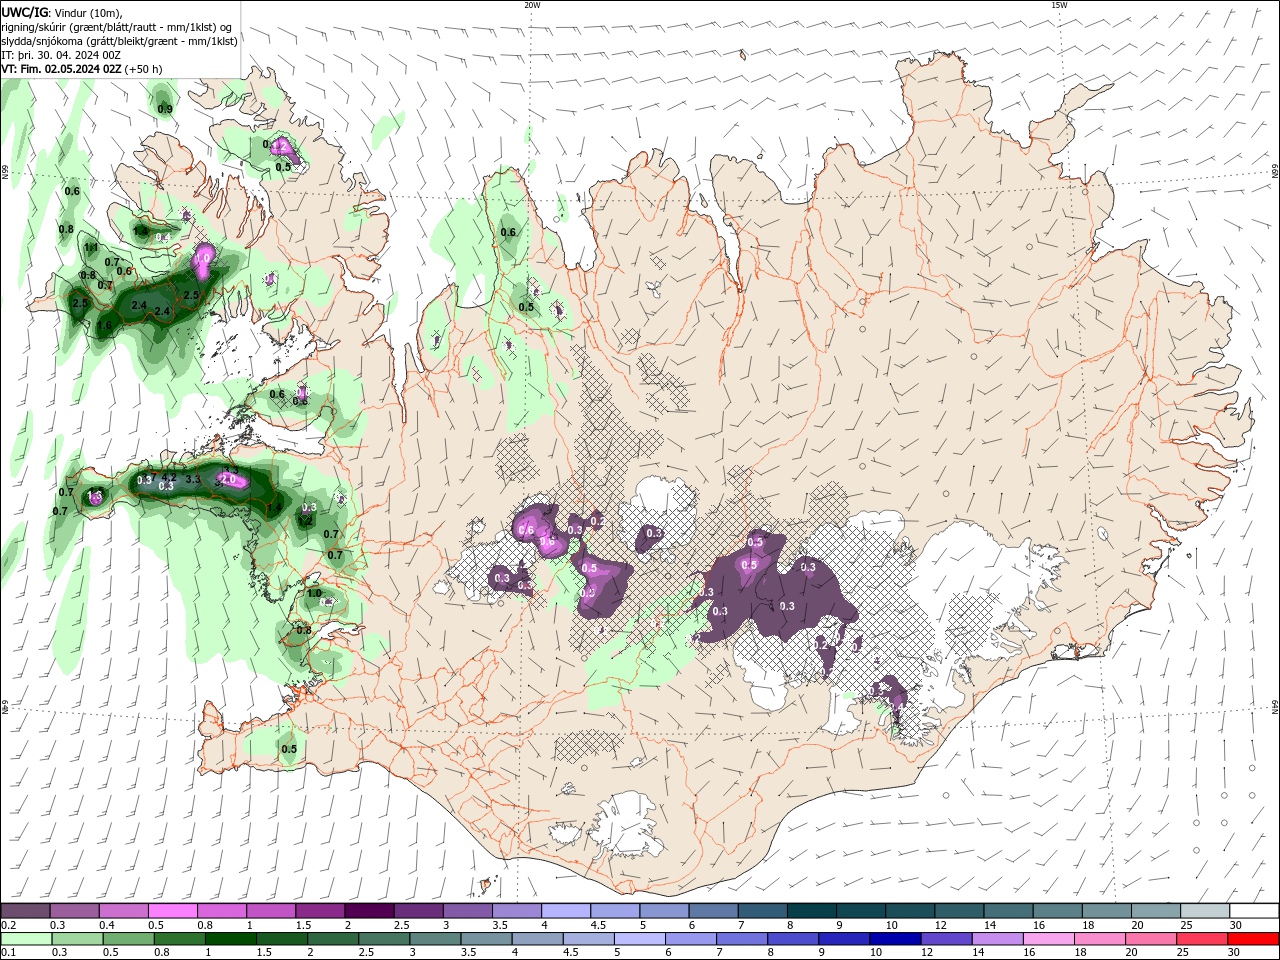
Task: Click the 'VT: Fim. 02.05.2024 02Z (+50 h)' line
Action: point(82,69)
